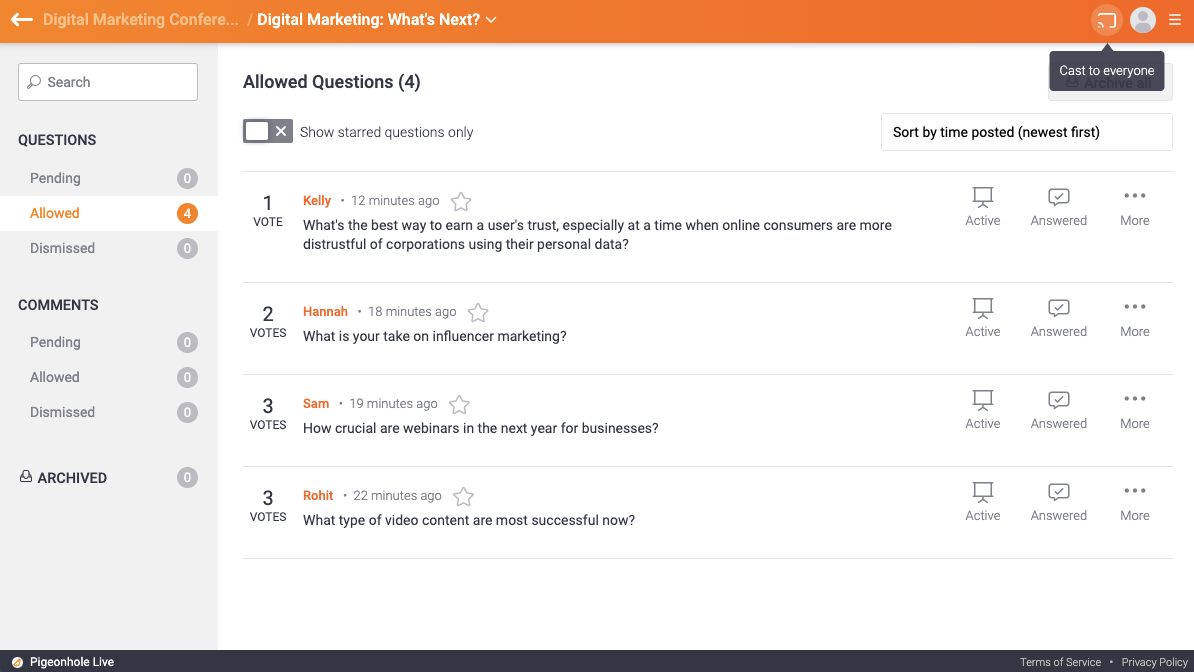Mark Kelly's question as Active
This screenshot has width=1194, height=672.
coord(982,207)
